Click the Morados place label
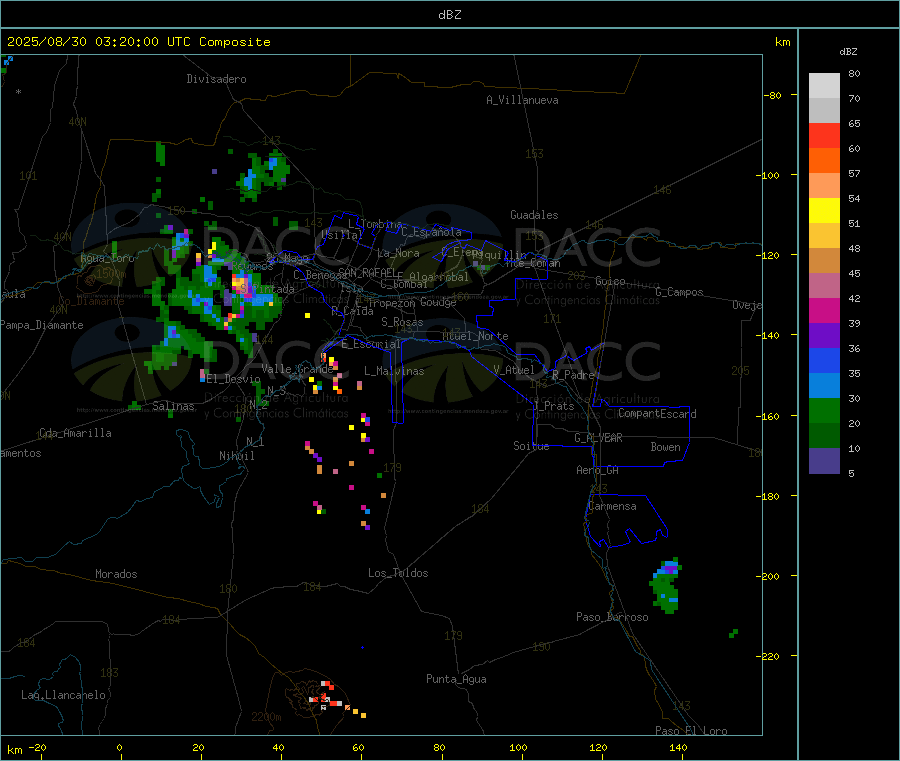 pos(116,574)
